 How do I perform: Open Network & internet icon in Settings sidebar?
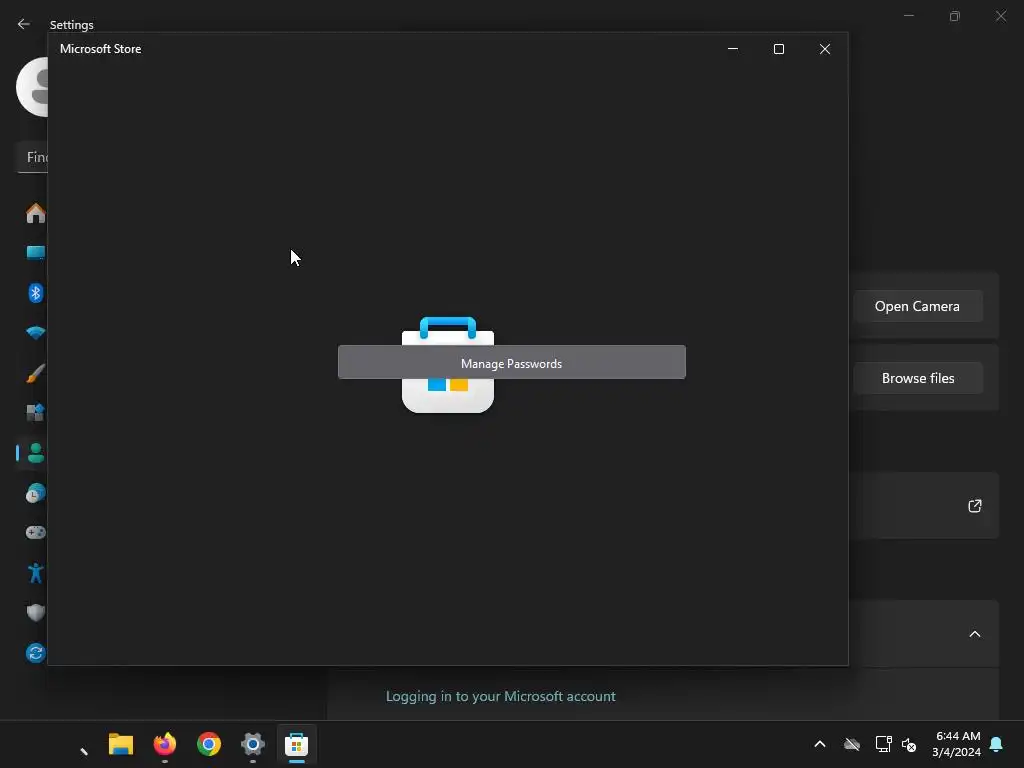point(36,332)
